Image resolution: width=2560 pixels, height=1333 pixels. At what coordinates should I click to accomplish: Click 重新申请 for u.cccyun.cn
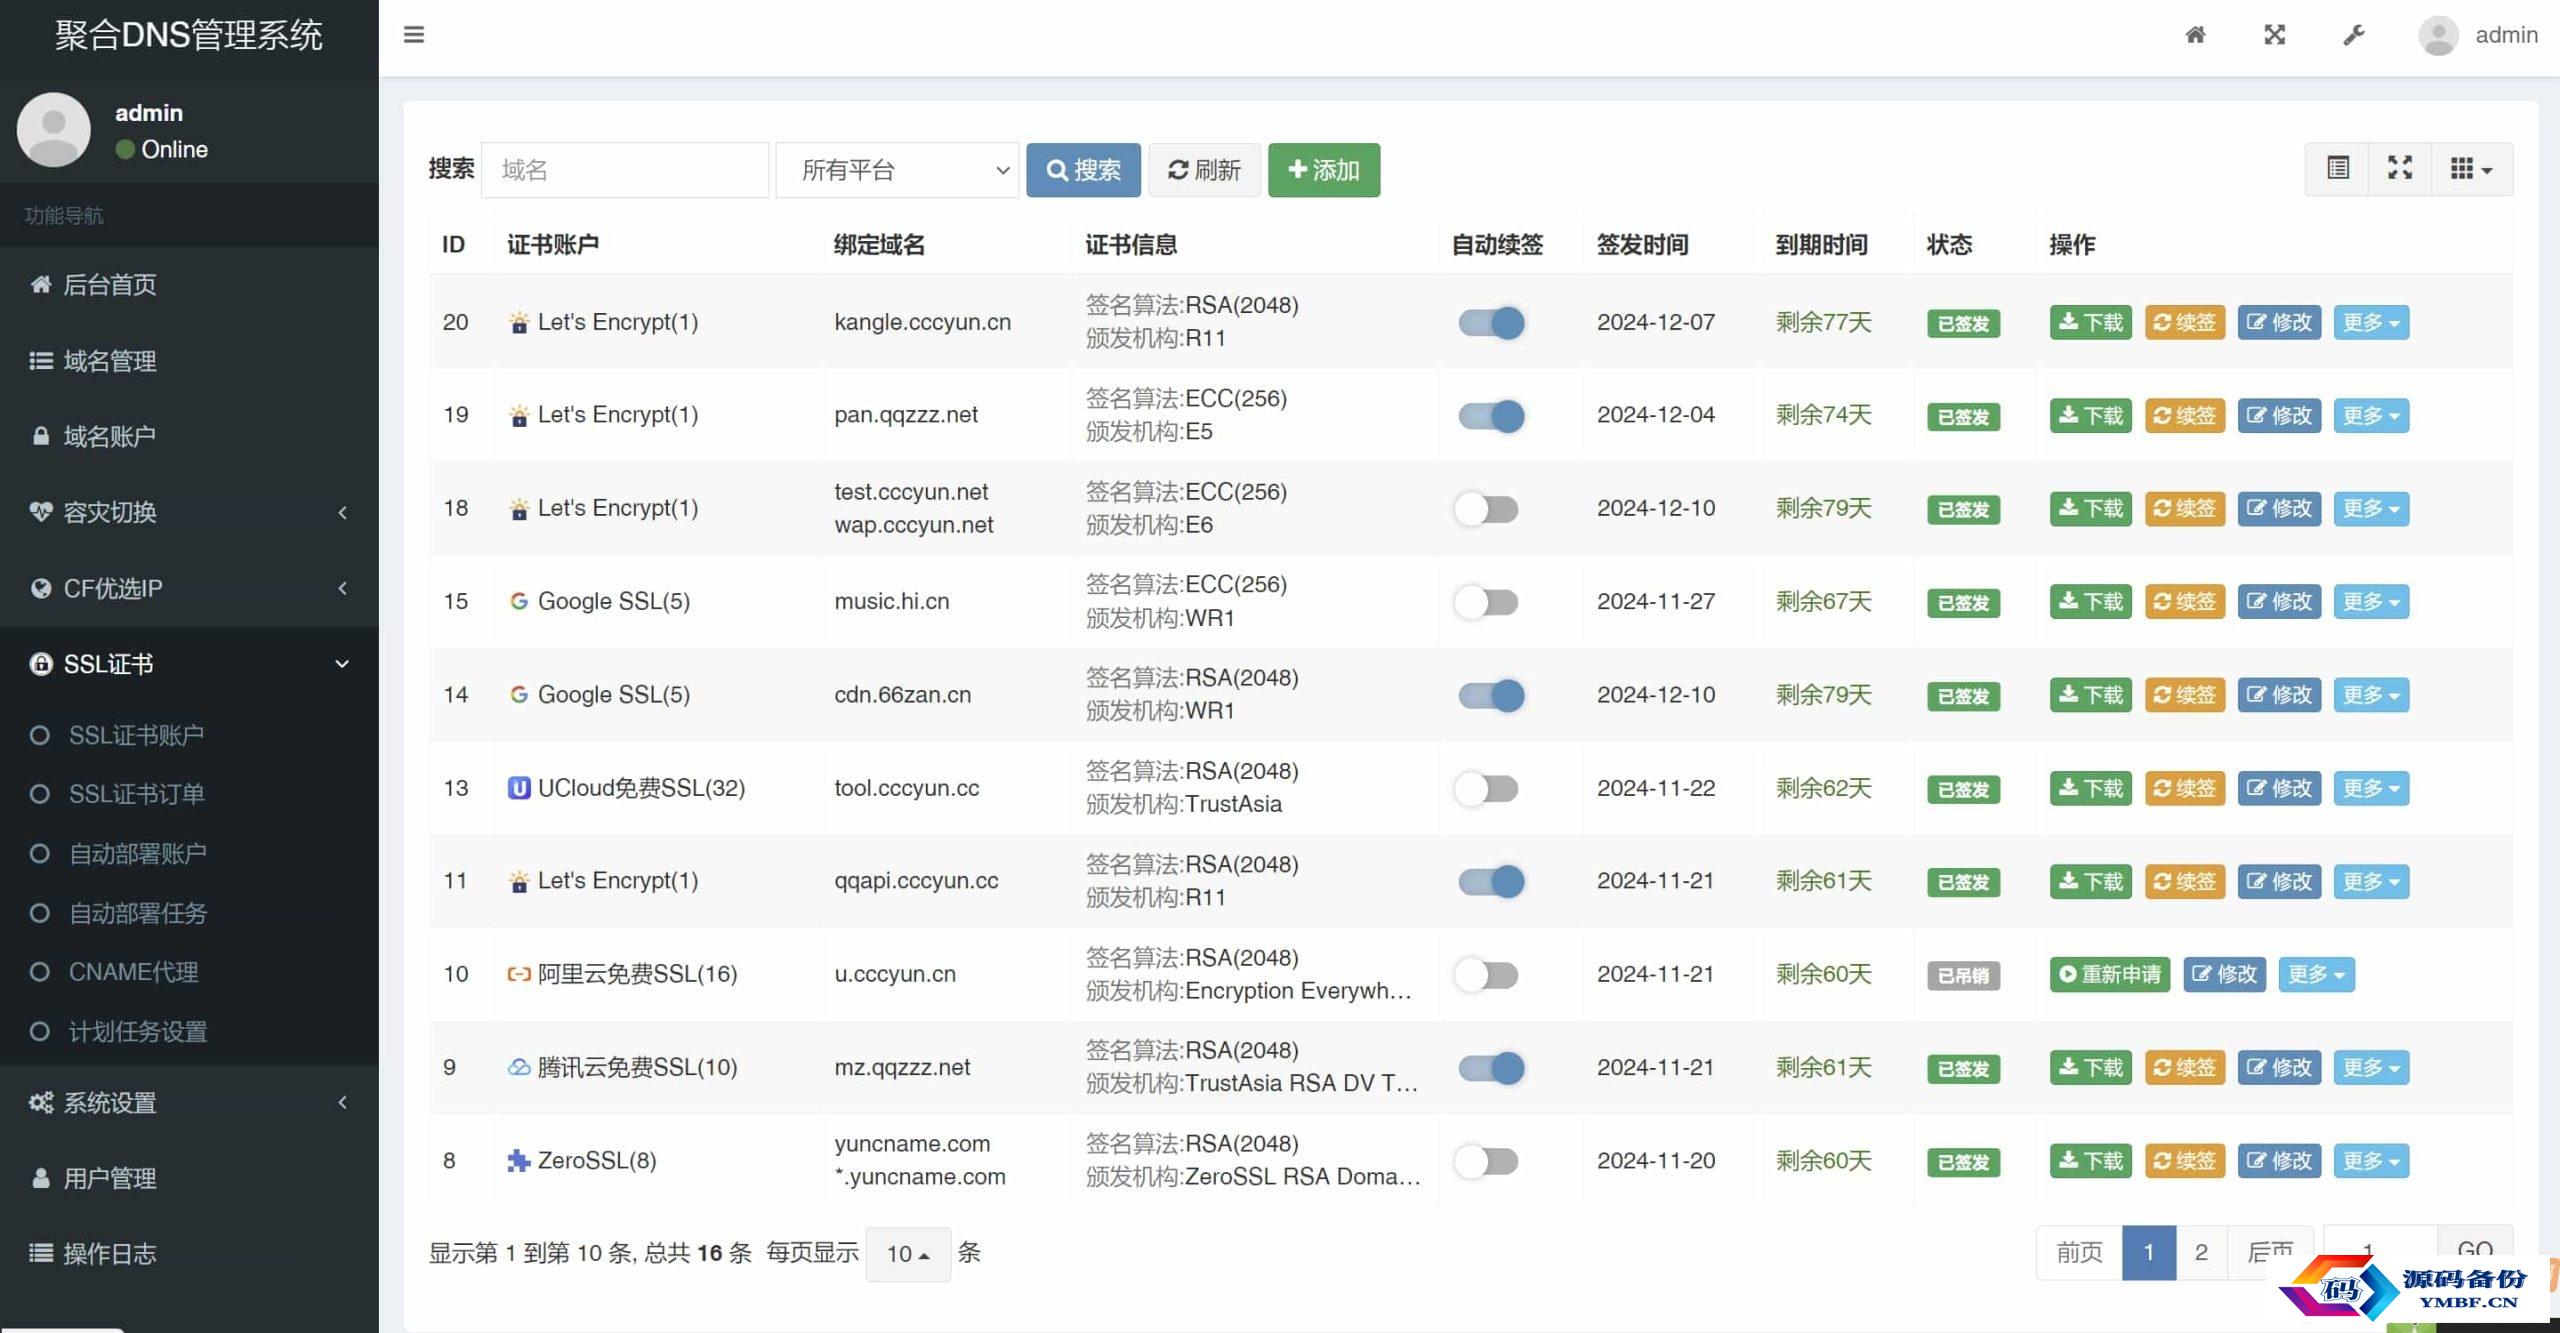2109,974
